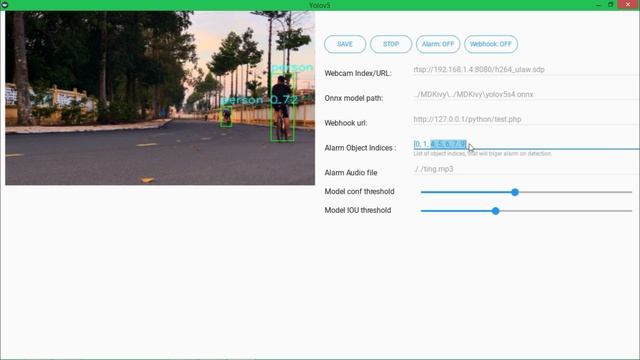Click the 'person 0.72' detection label in video
This screenshot has height=360, width=640.
click(260, 100)
